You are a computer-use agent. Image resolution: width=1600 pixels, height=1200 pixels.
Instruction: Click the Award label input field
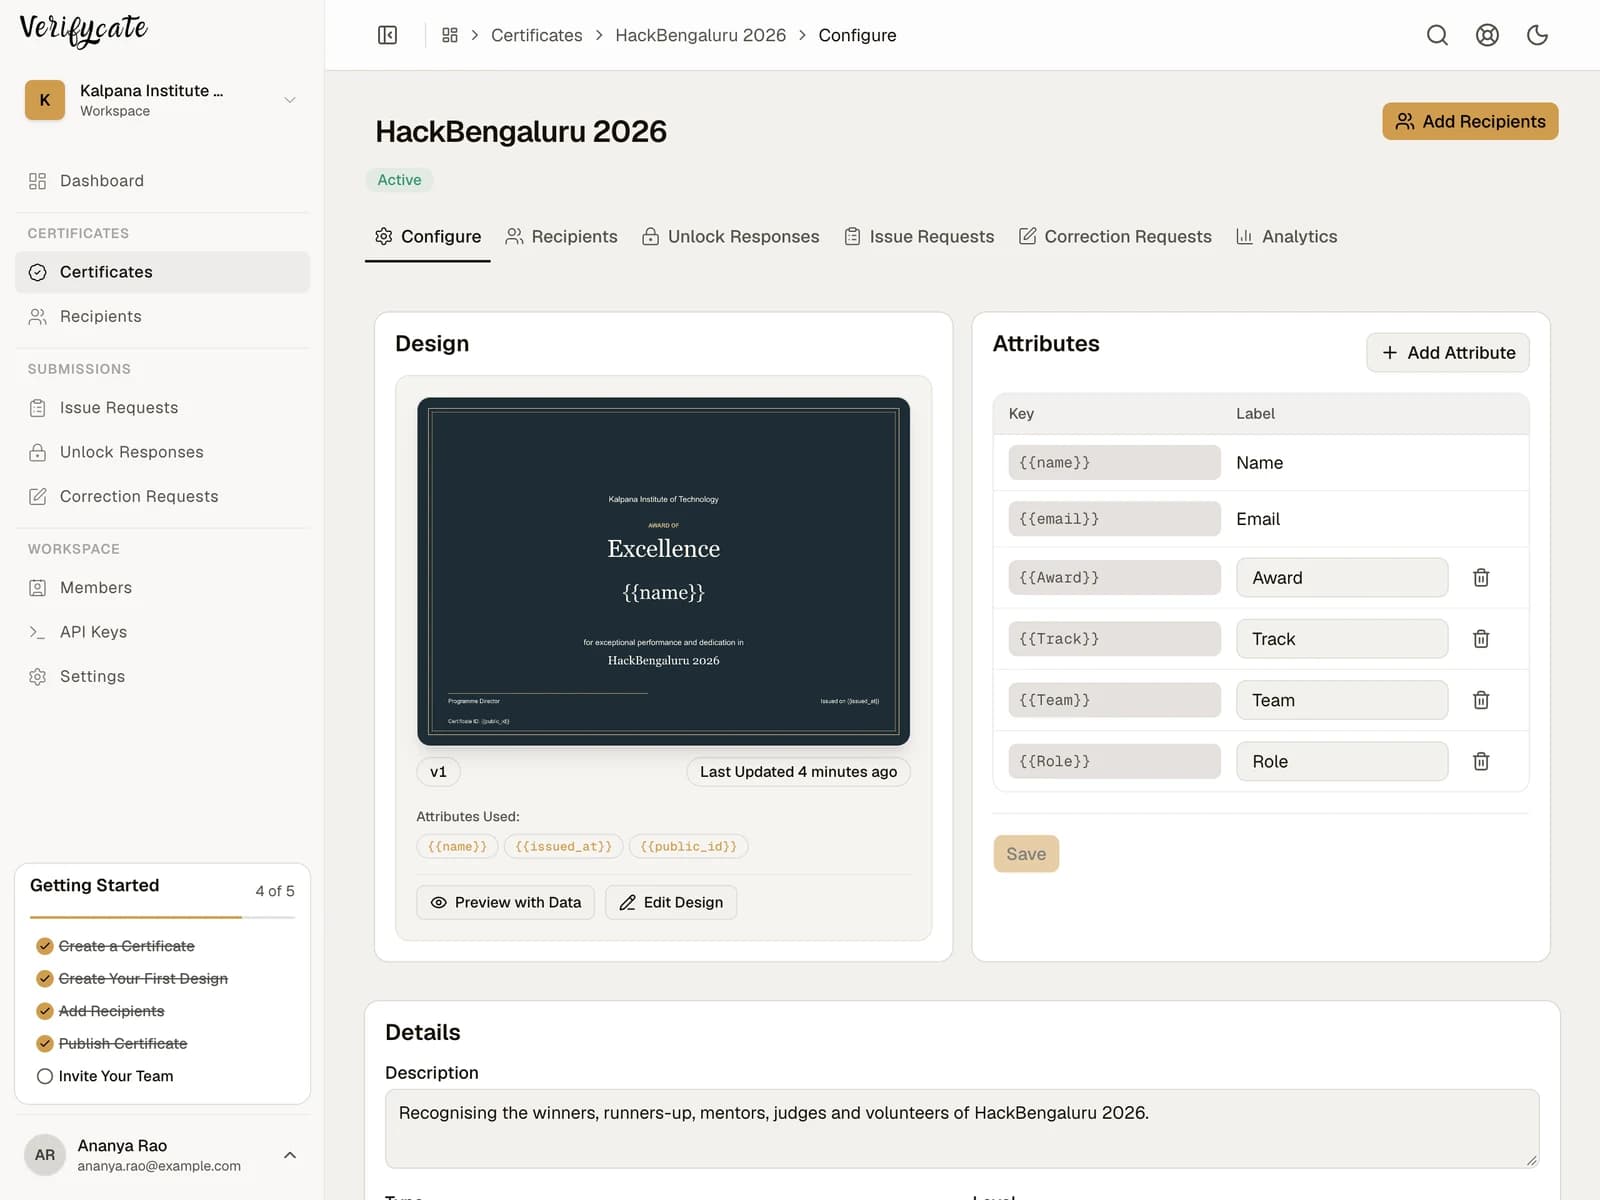[1342, 578]
